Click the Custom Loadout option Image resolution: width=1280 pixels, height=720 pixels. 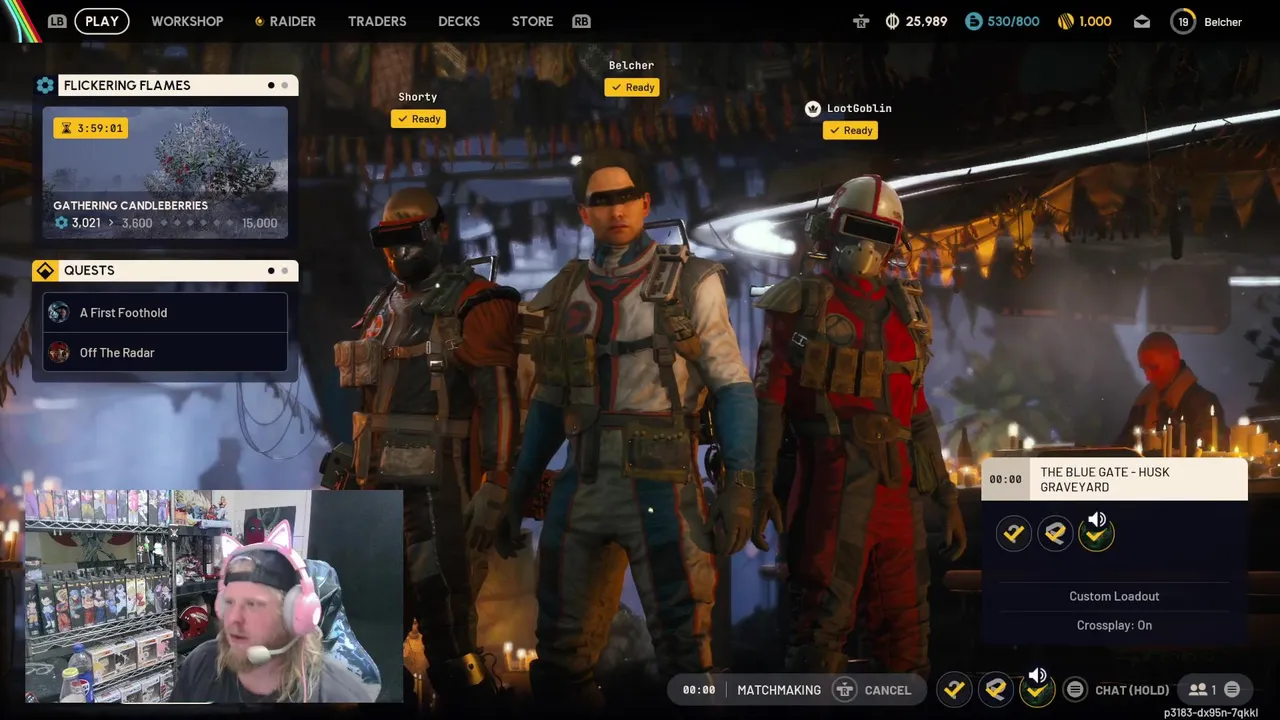tap(1114, 596)
